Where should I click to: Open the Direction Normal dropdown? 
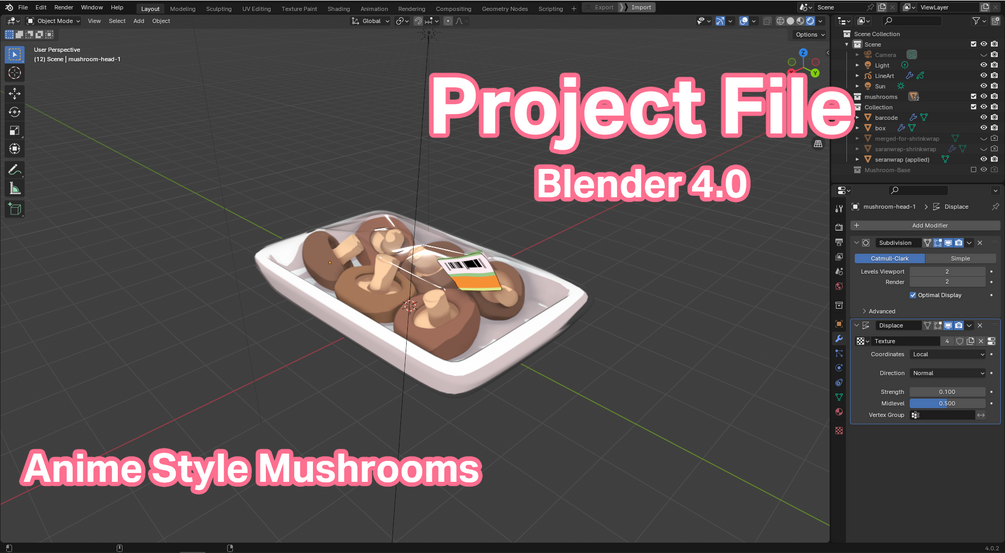tap(947, 373)
